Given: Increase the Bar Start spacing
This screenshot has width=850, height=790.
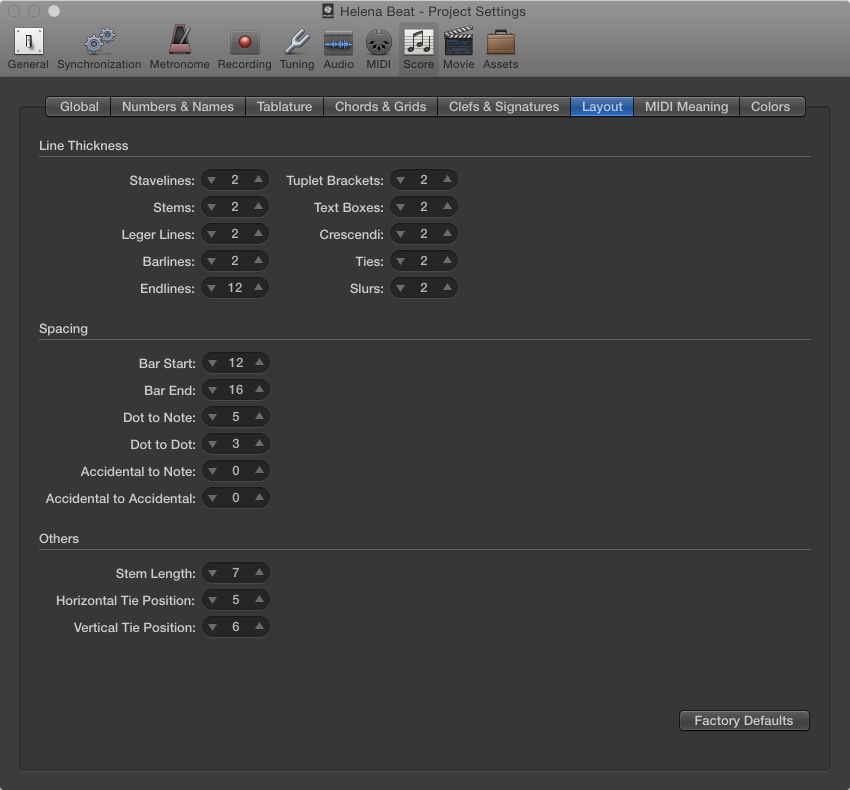Looking at the screenshot, I should click(258, 362).
